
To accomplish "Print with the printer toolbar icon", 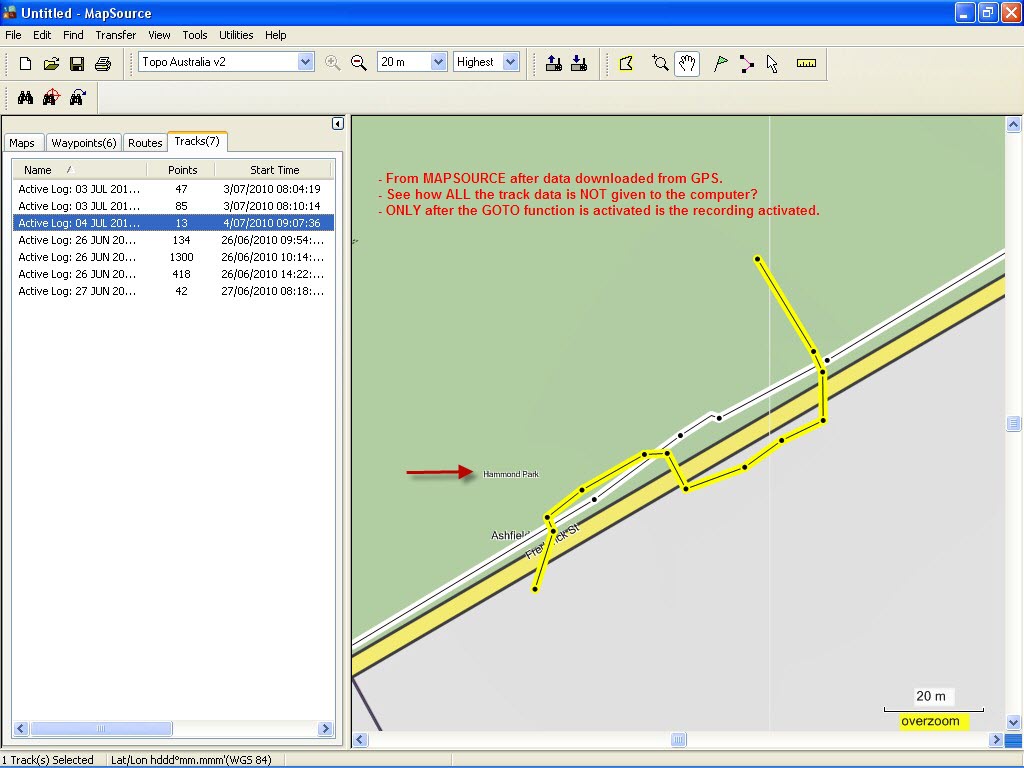I will [103, 63].
